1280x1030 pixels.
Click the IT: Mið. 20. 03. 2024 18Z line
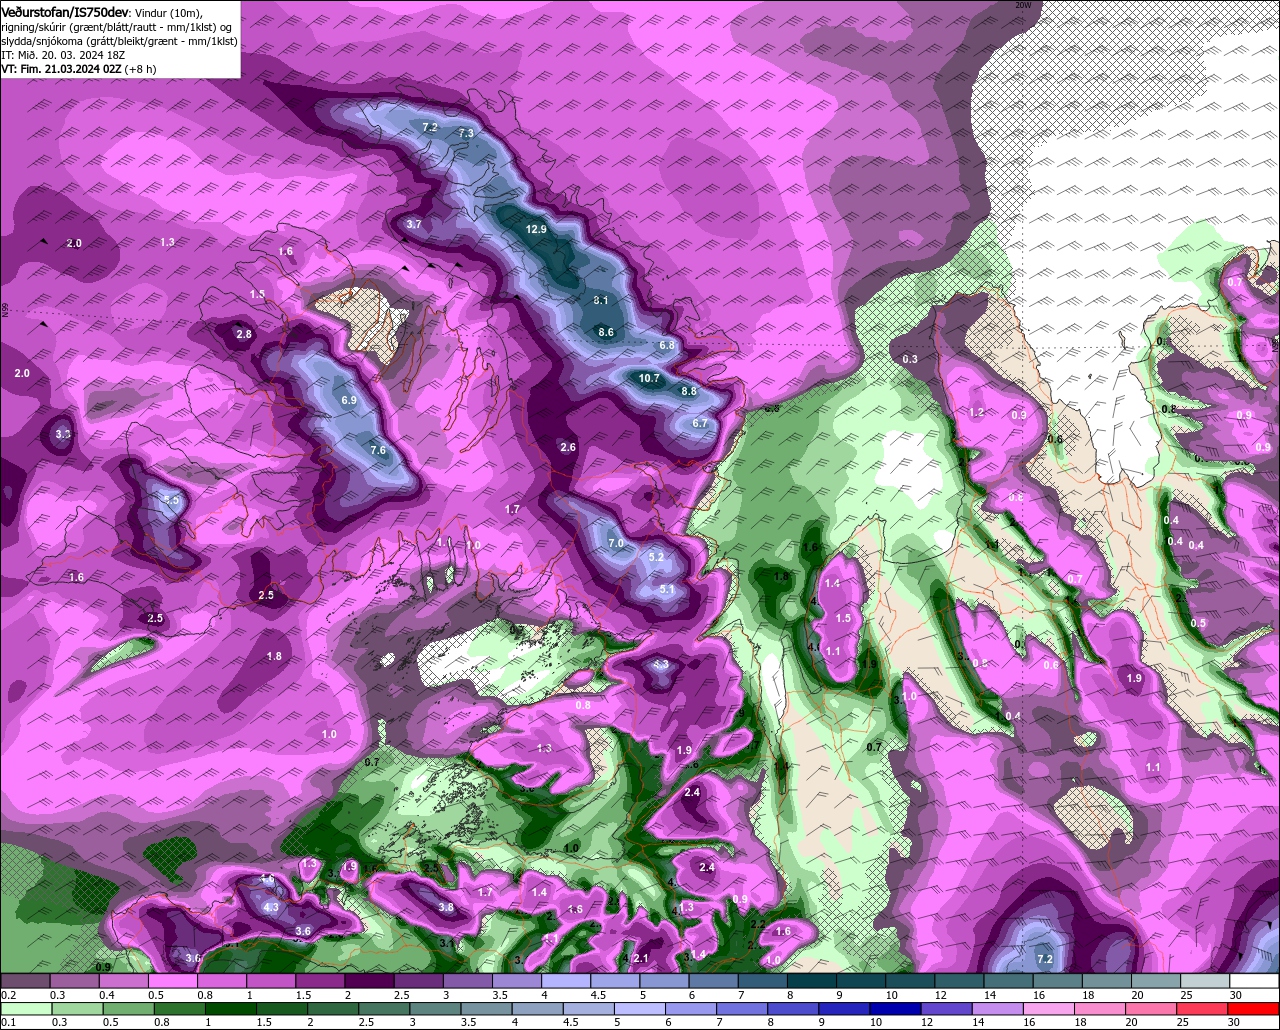62,55
